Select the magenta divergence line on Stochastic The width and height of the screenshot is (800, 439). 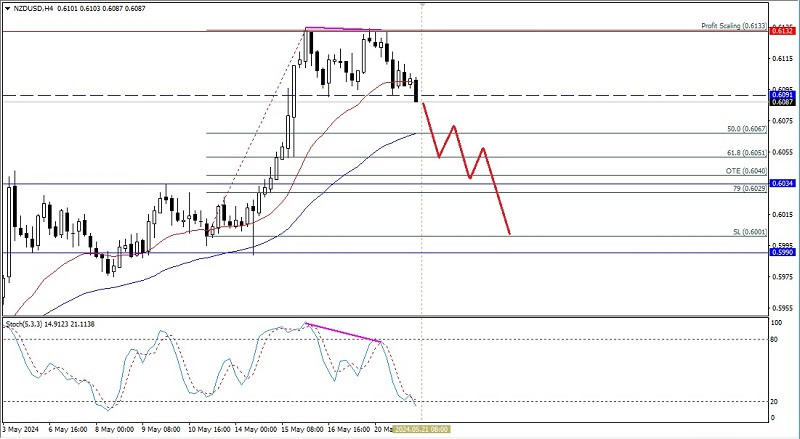343,332
